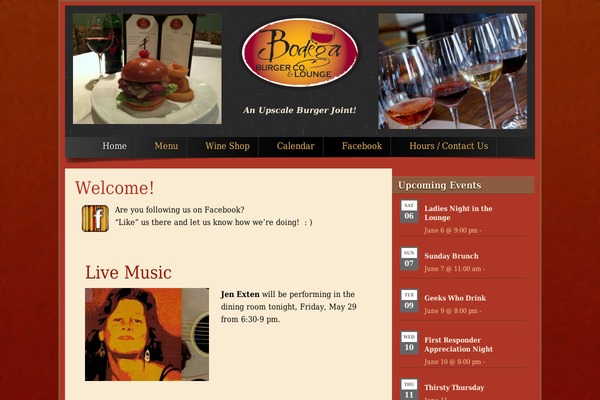Click the Bodega Burger Co. logo
The width and height of the screenshot is (600, 400).
tap(300, 52)
